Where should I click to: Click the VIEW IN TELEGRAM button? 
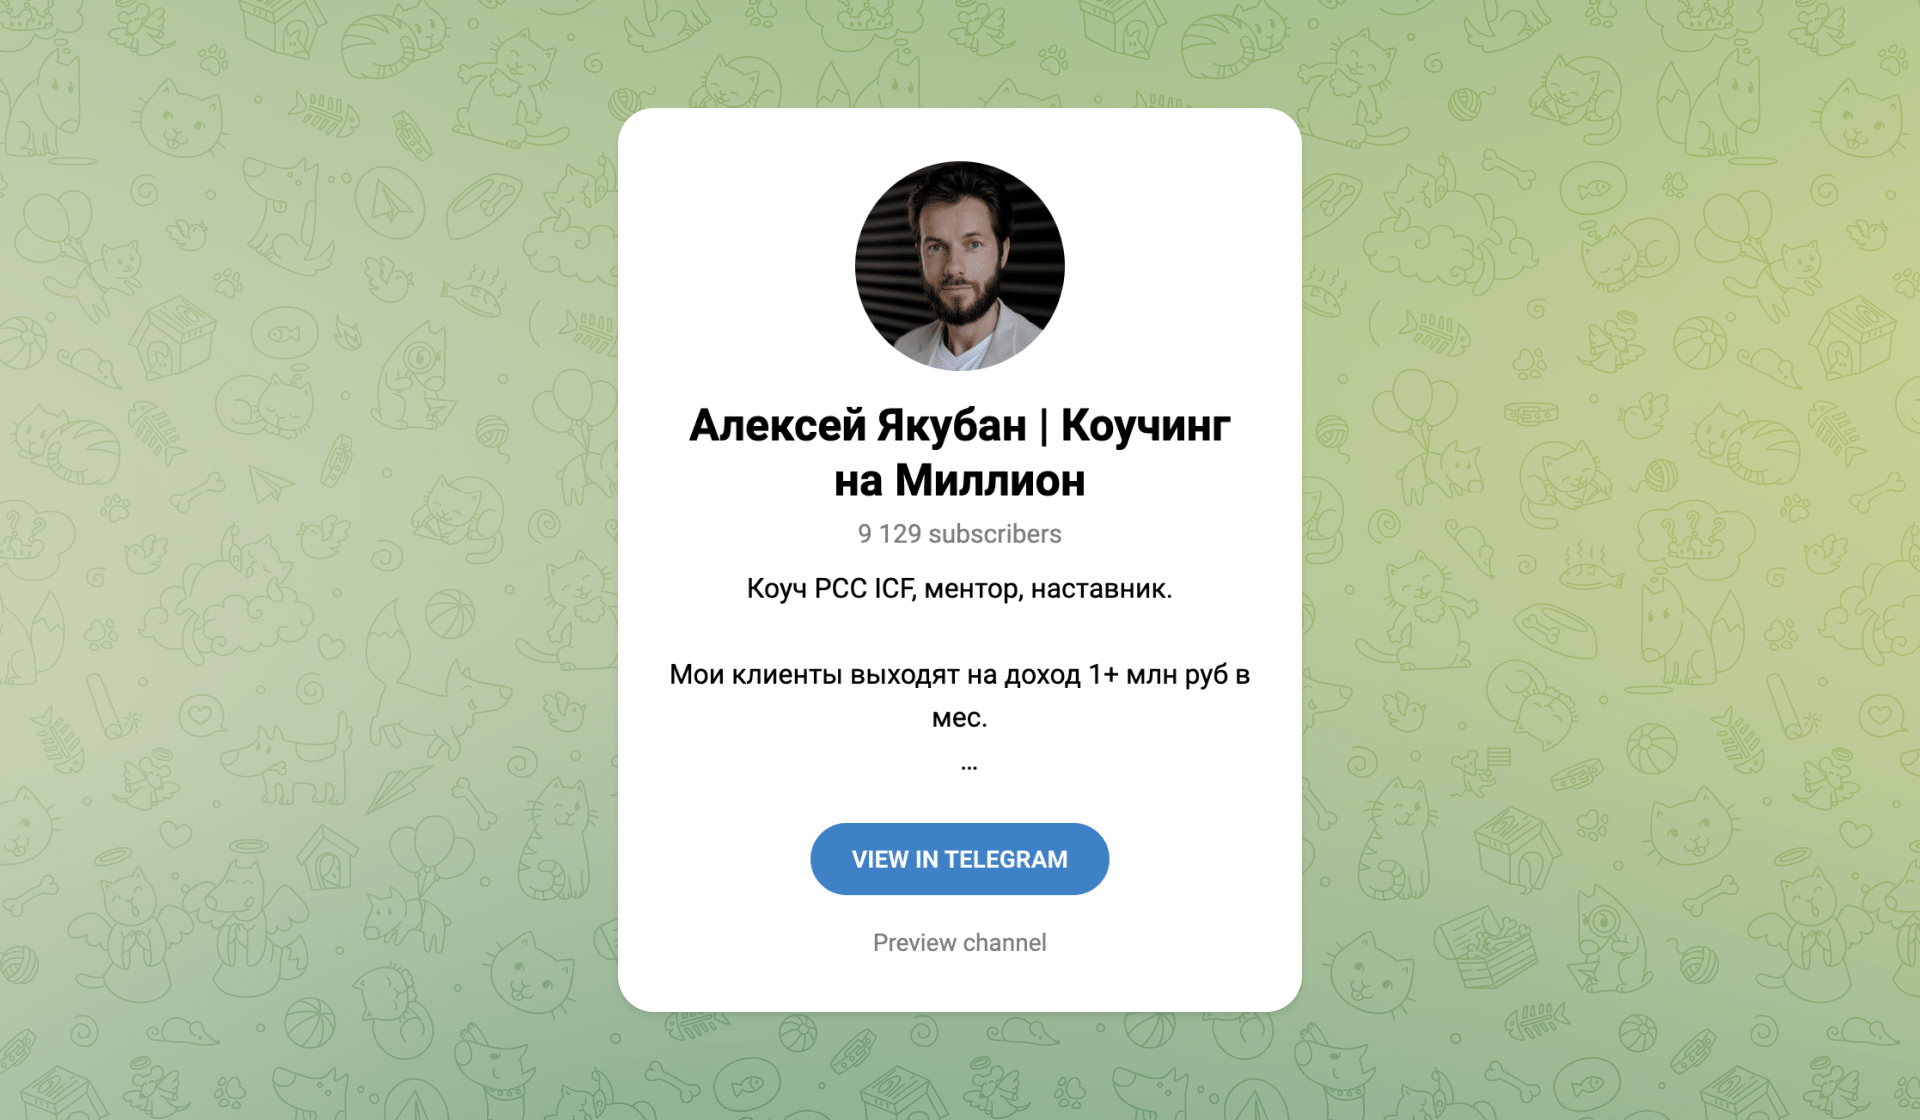959,859
